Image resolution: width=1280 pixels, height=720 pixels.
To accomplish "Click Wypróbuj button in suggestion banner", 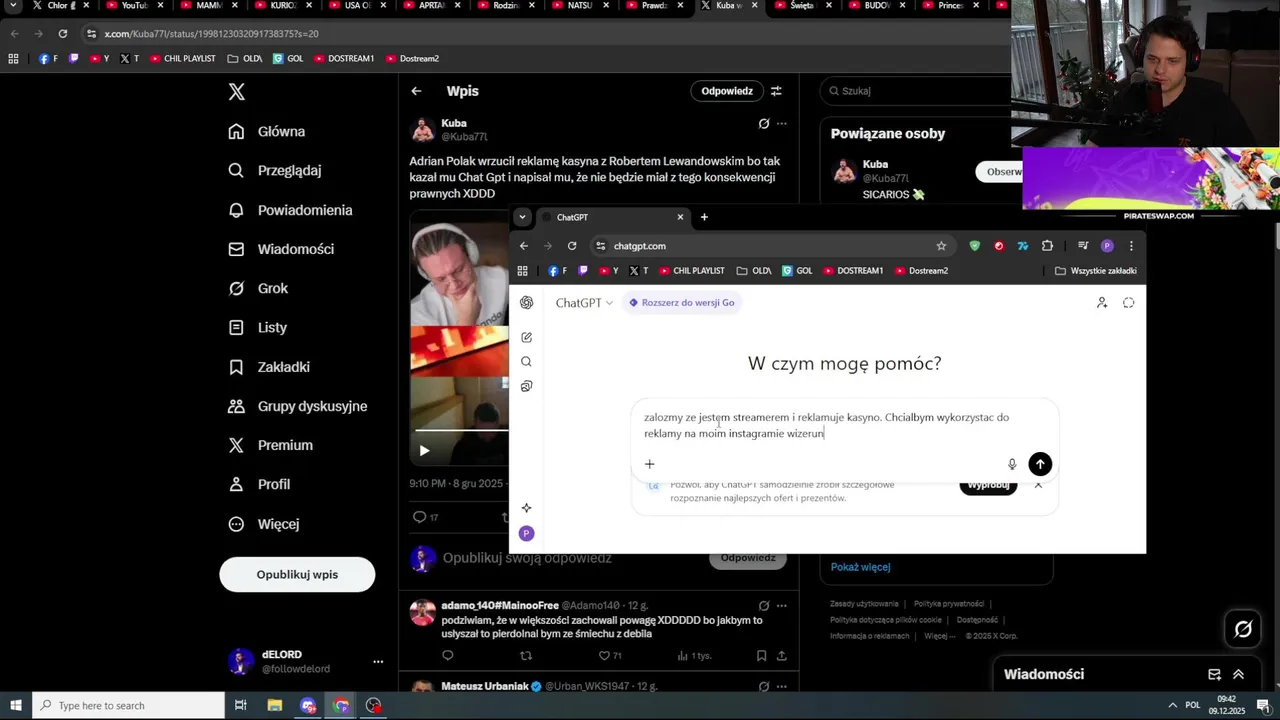I will (988, 486).
